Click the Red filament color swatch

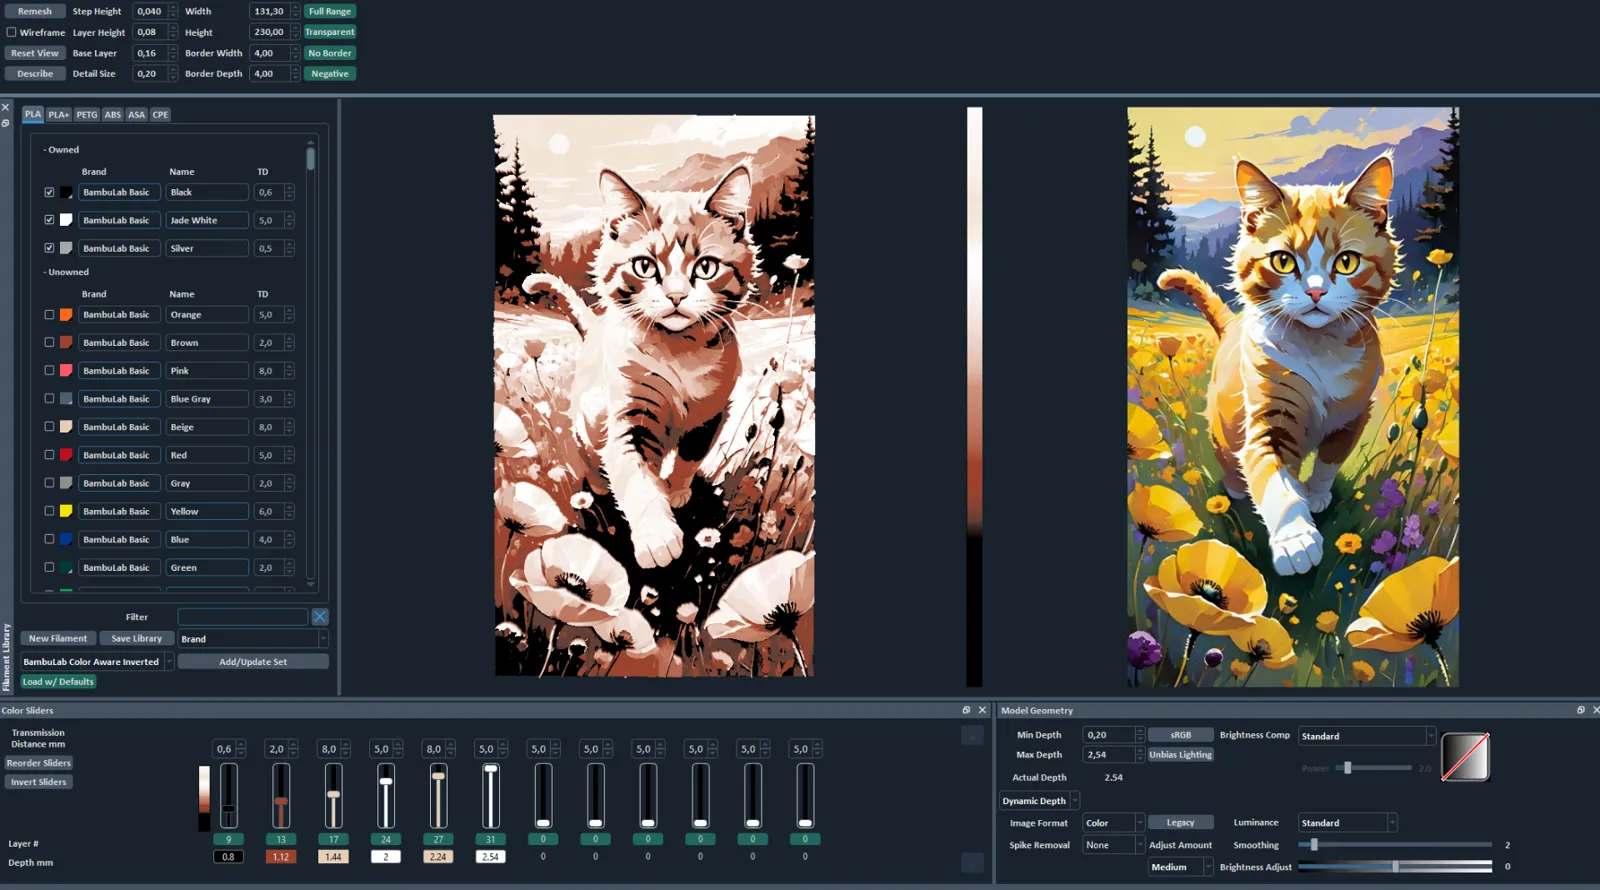coord(66,455)
